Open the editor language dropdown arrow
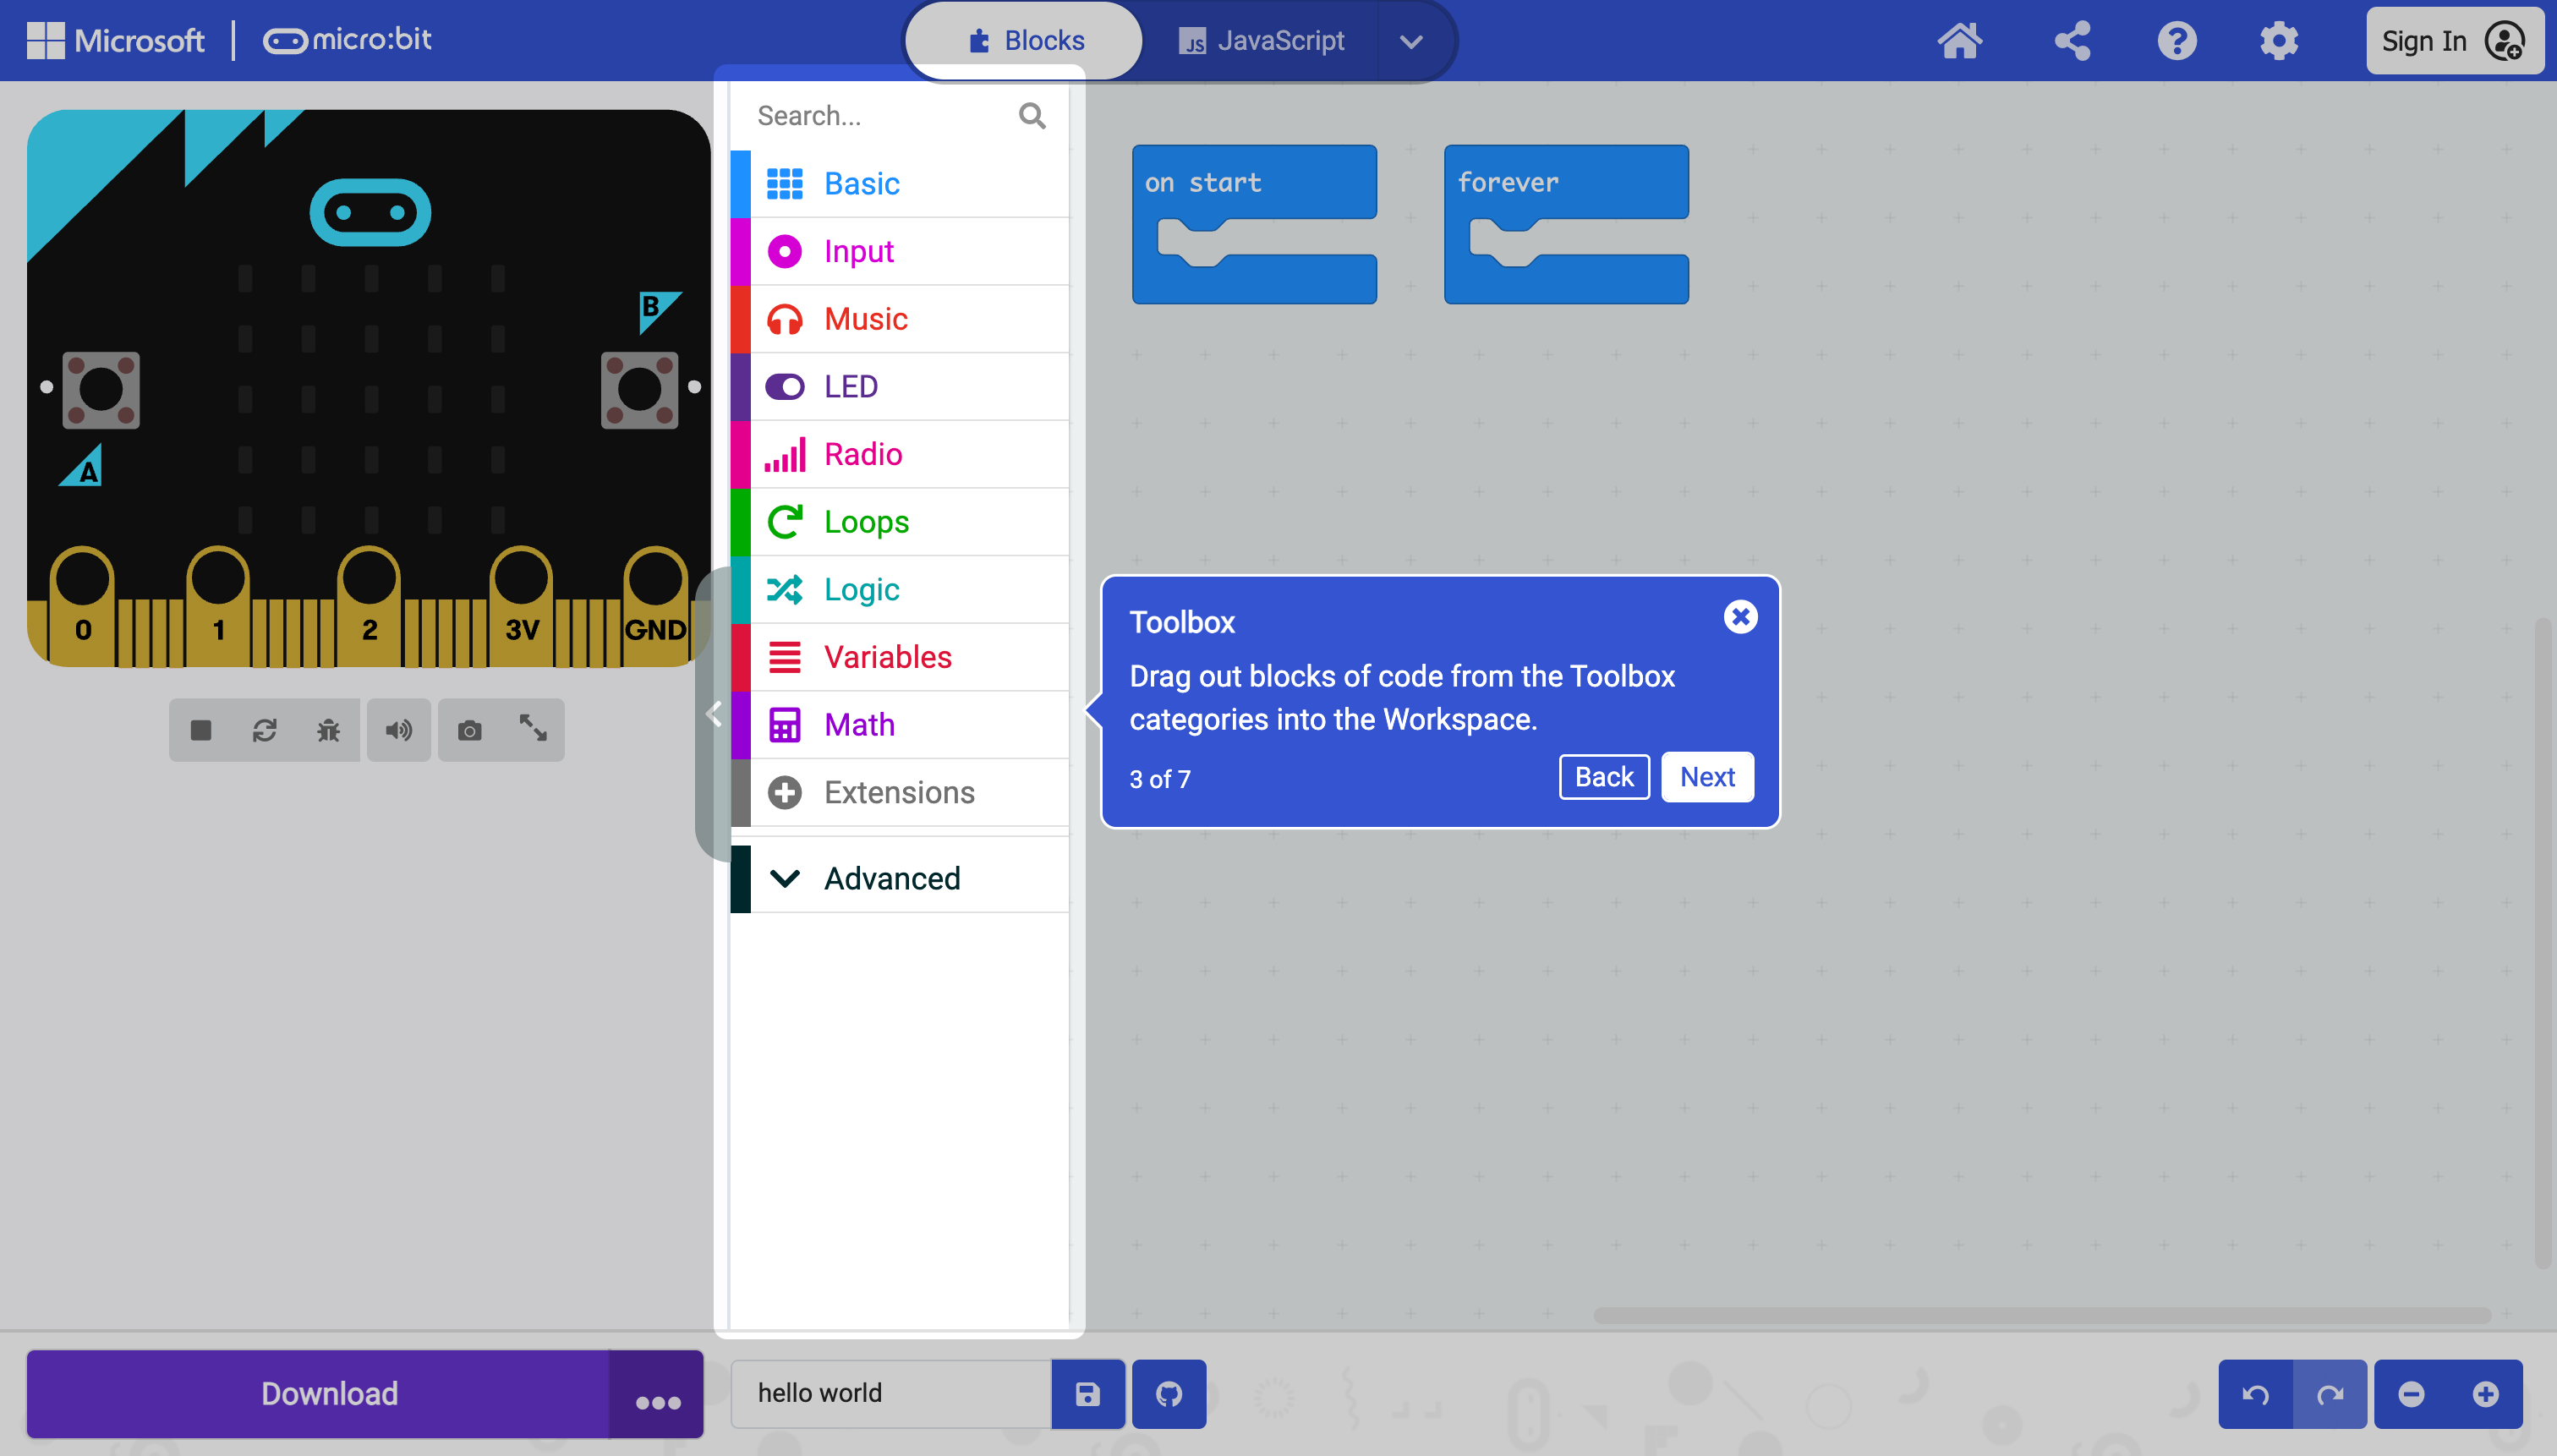Screen dimensions: 2557x1456 pos(1411,42)
